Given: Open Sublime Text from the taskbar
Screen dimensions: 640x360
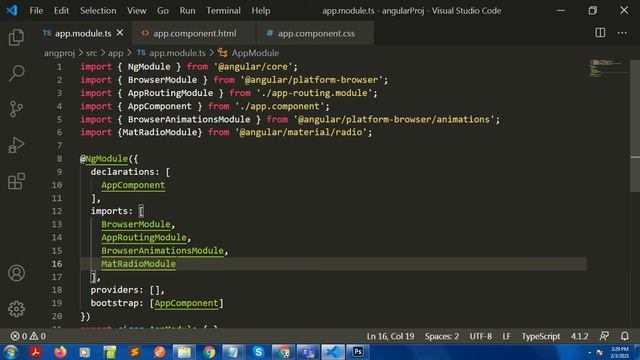Looking at the screenshot, I should [x=135, y=352].
